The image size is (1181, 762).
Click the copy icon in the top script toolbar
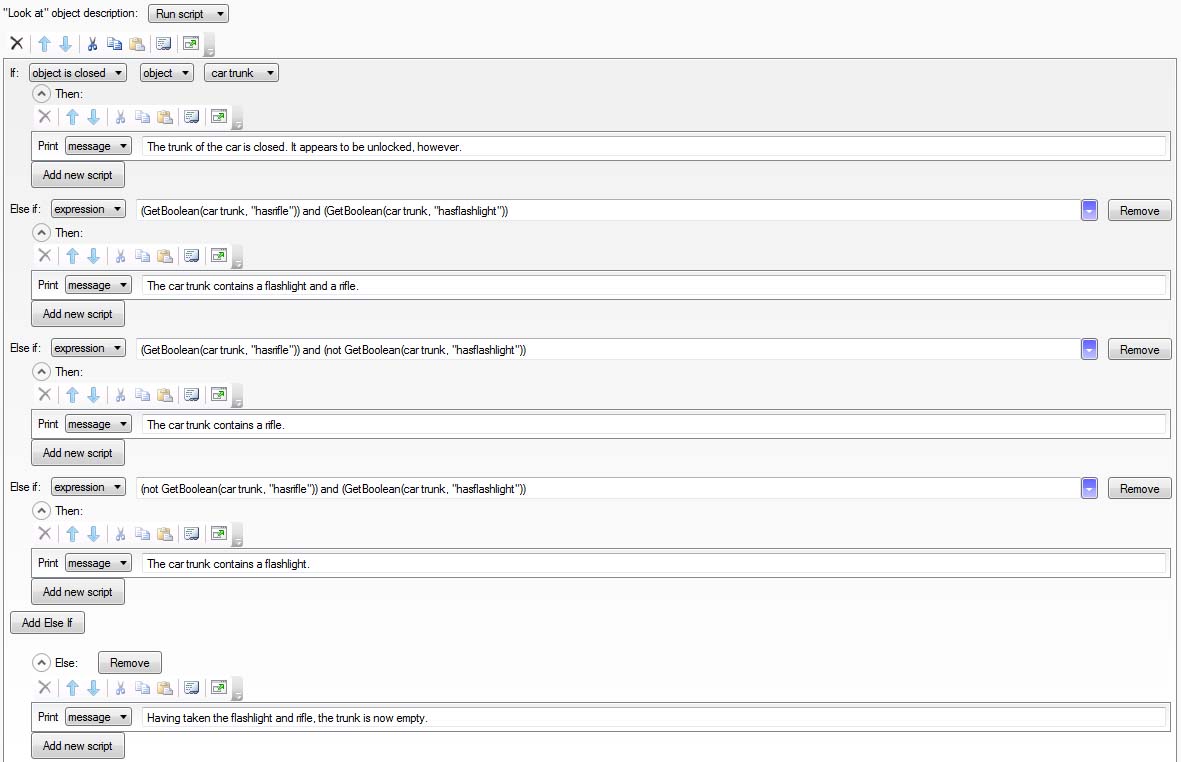(x=114, y=44)
